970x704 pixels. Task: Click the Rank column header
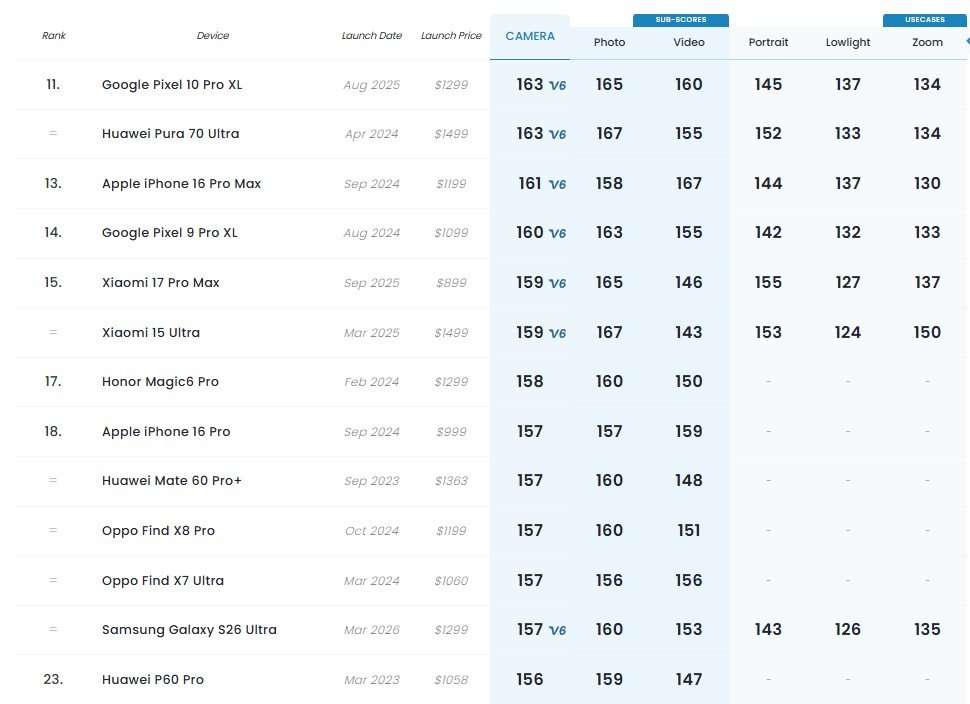coord(54,36)
